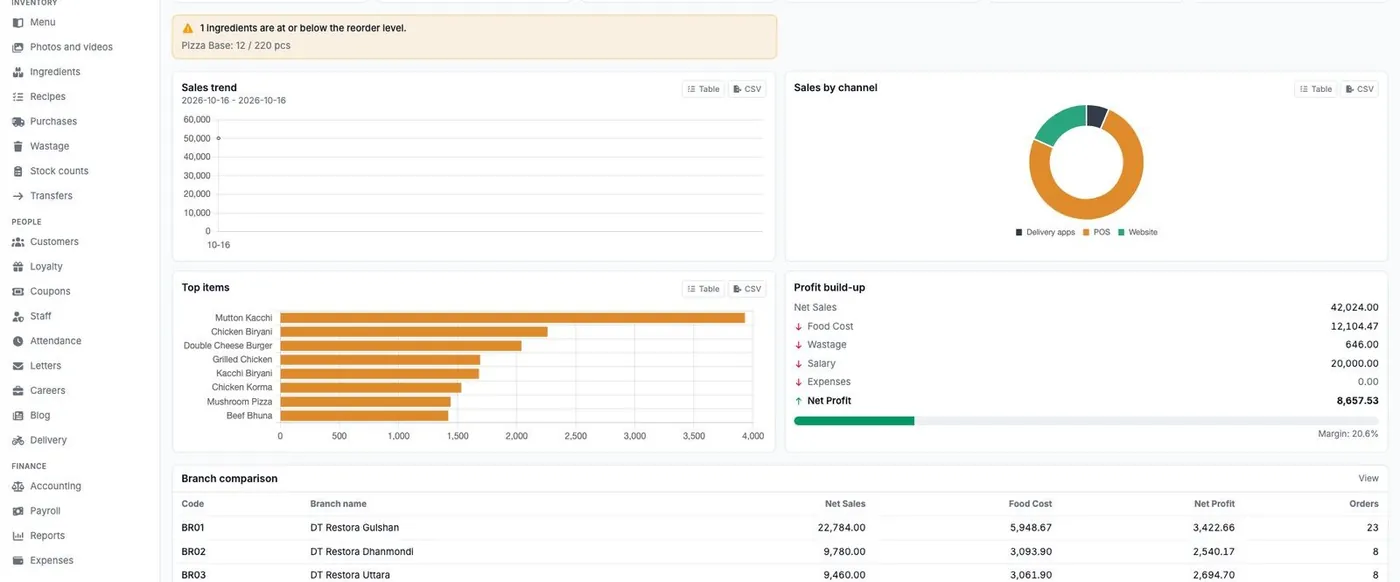The width and height of the screenshot is (1400, 582).
Task: Open the Customers section
Action: click(54, 242)
